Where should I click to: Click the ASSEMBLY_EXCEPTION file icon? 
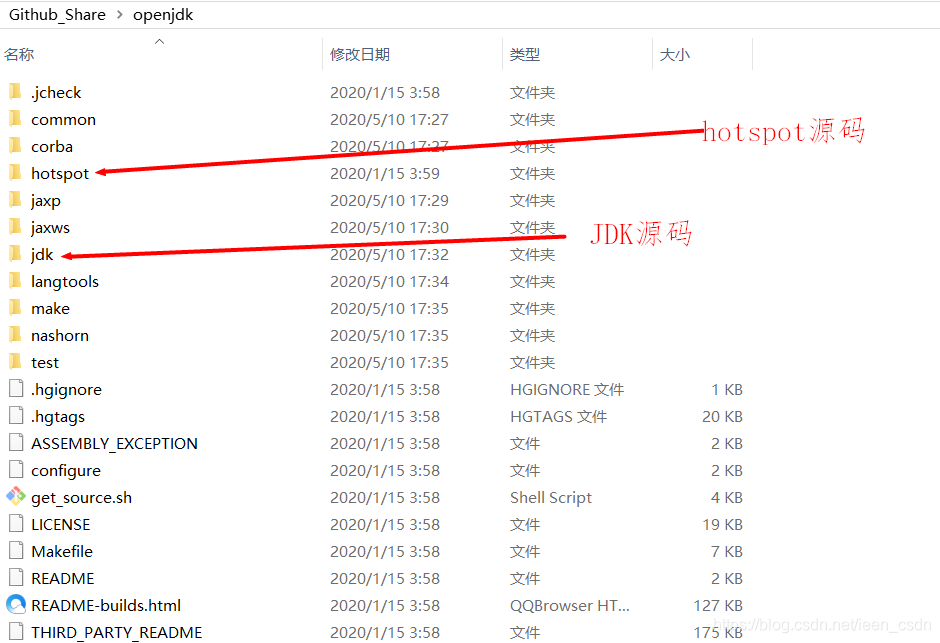[x=16, y=442]
